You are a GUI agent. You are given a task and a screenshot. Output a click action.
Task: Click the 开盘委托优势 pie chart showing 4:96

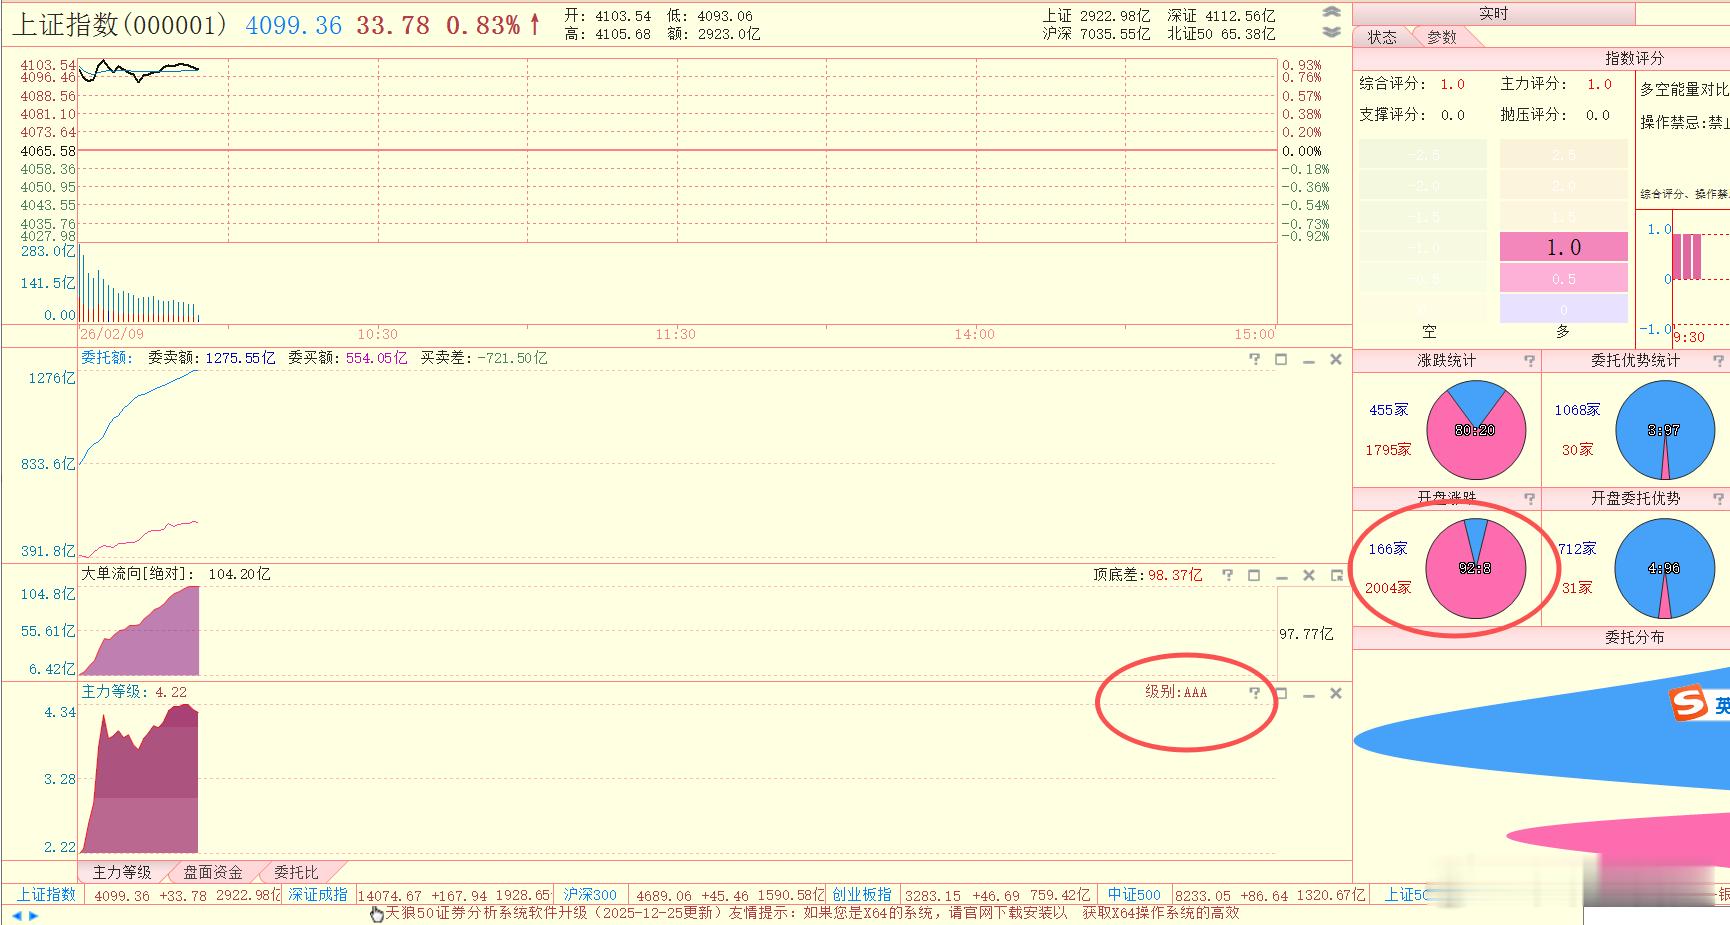click(x=1664, y=568)
